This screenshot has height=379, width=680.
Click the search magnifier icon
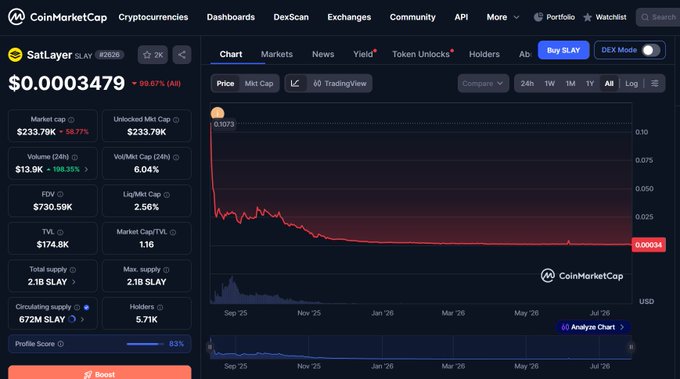tap(645, 17)
